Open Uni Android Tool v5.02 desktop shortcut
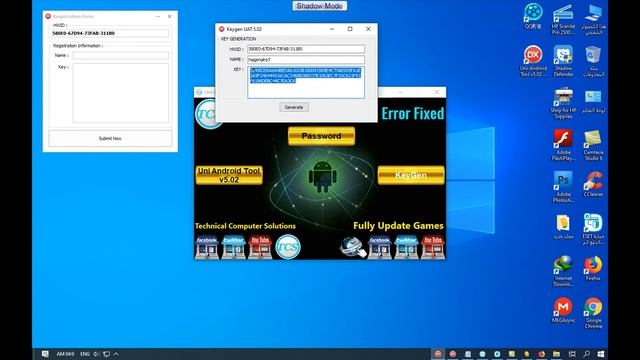The height and width of the screenshot is (360, 640). [533, 61]
